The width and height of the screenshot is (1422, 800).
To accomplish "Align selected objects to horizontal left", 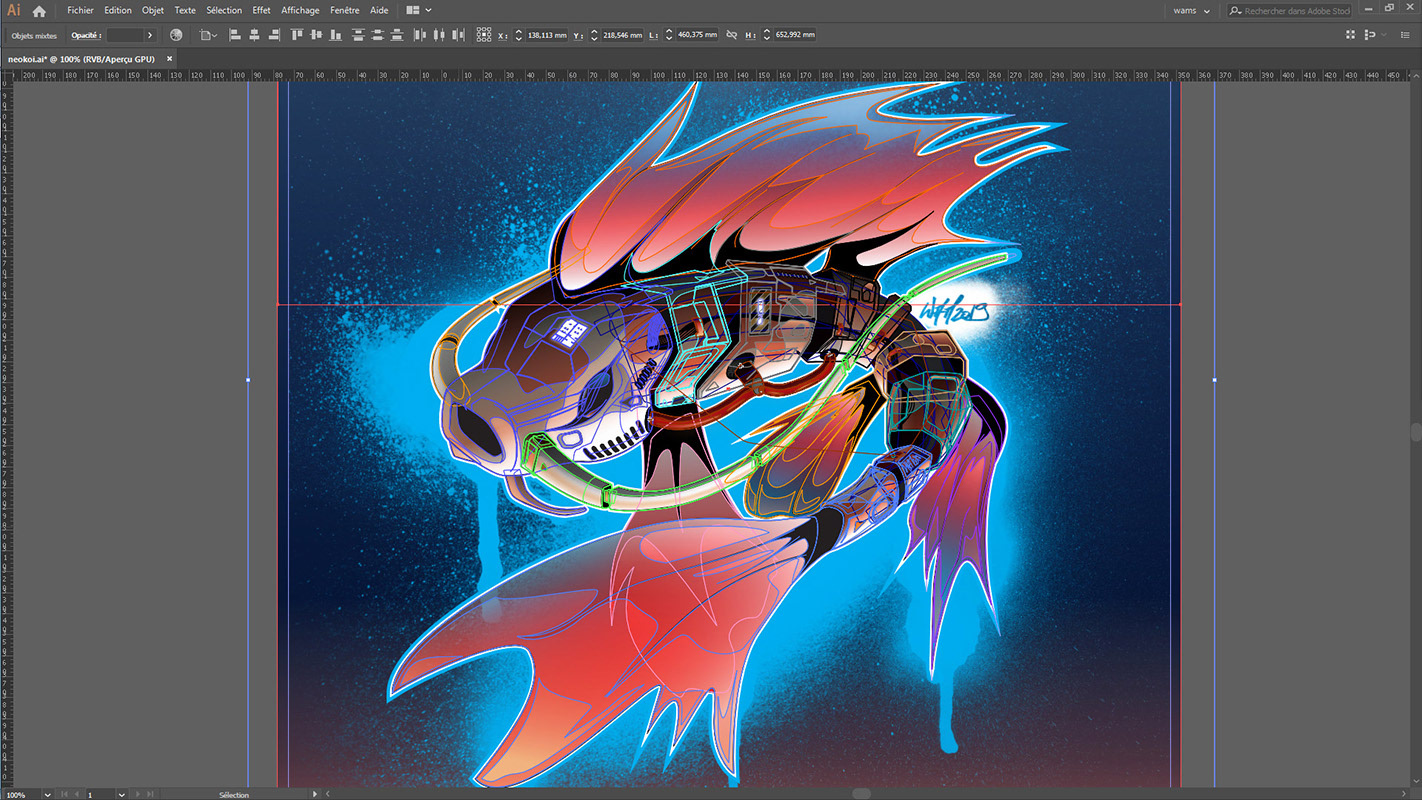I will [235, 35].
